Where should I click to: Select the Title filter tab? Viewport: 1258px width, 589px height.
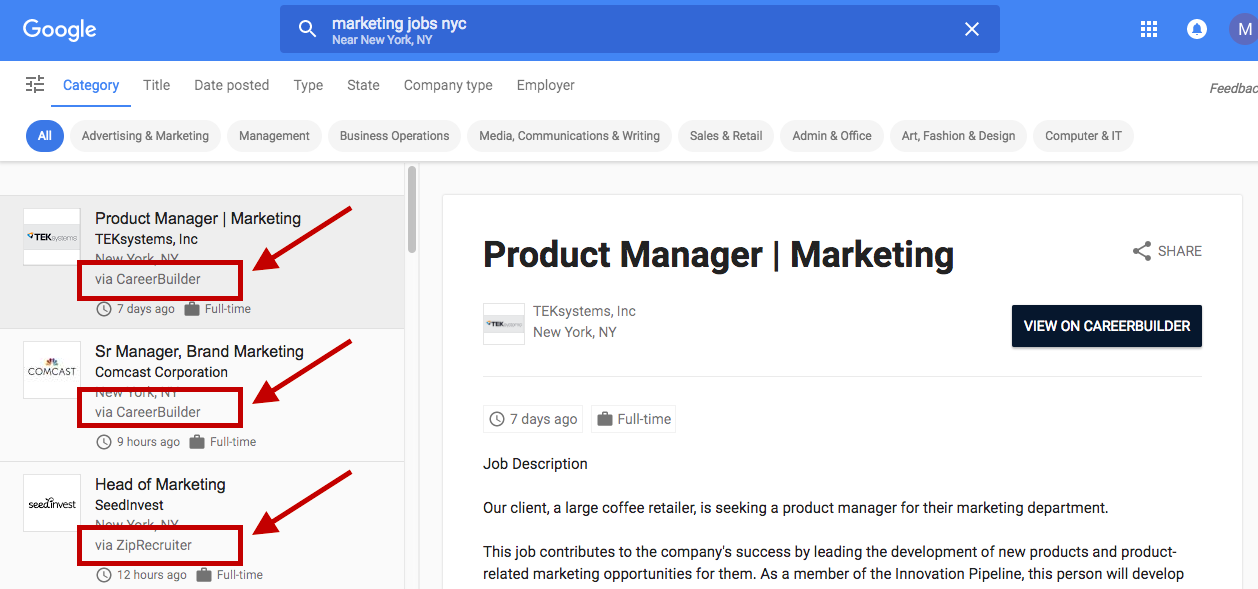click(156, 85)
